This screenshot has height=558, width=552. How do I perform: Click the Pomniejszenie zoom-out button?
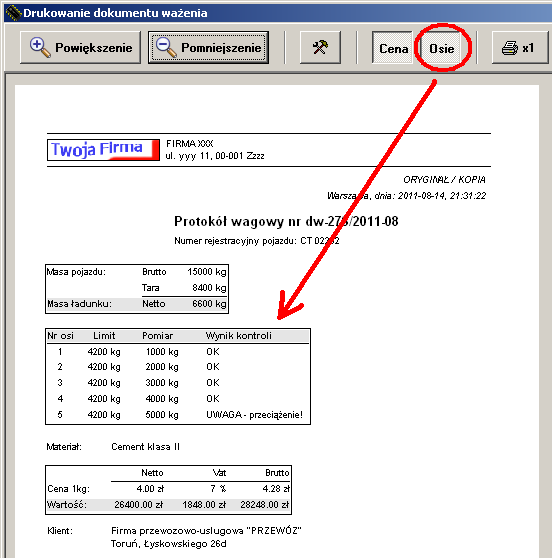208,47
